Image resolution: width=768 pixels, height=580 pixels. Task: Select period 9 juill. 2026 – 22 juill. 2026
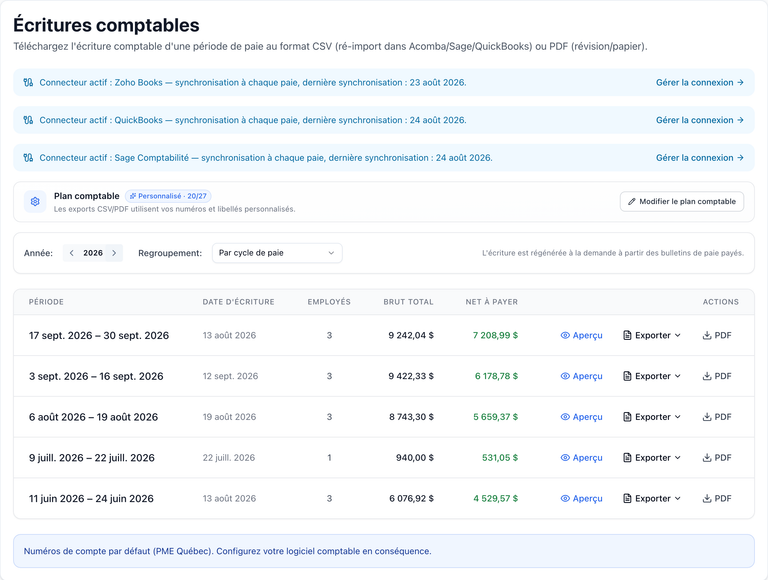click(92, 458)
